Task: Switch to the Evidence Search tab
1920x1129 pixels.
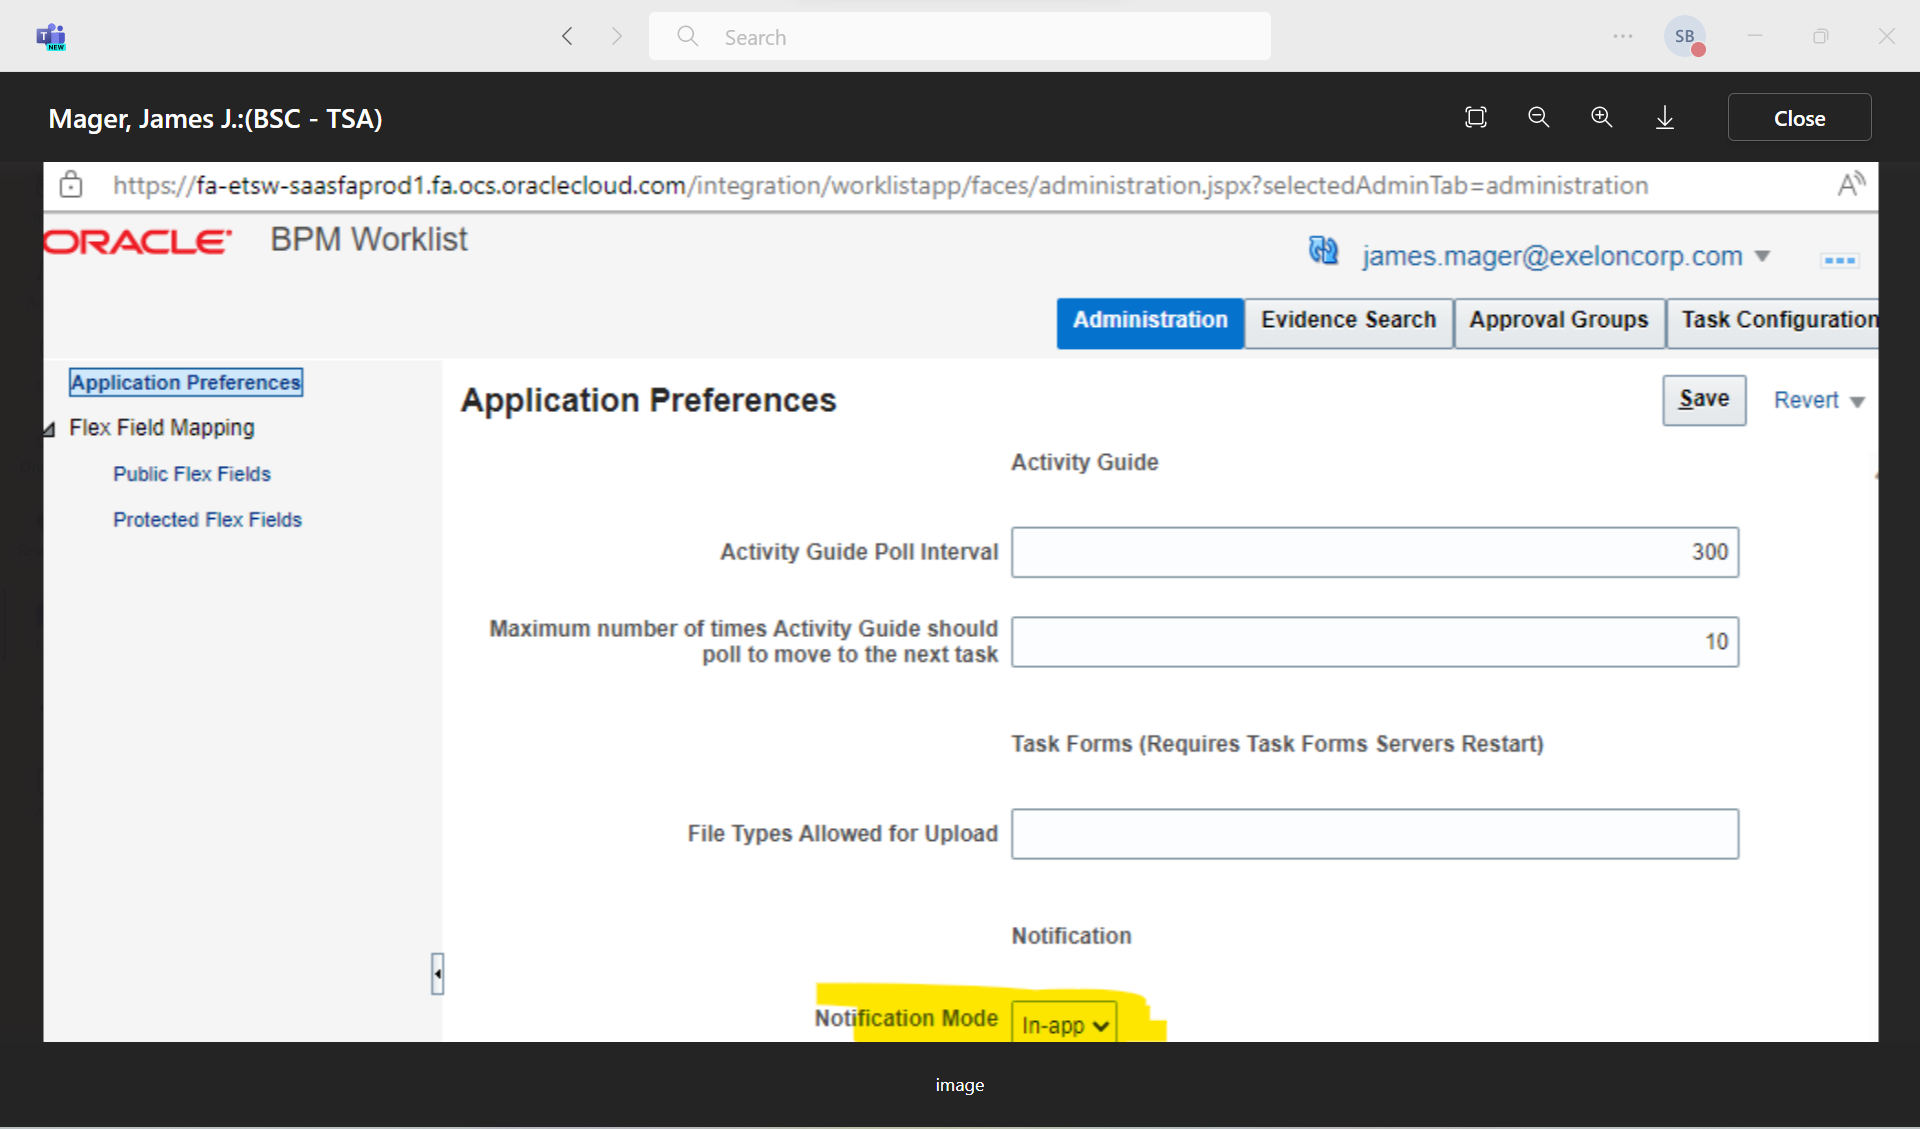Action: pos(1347,321)
